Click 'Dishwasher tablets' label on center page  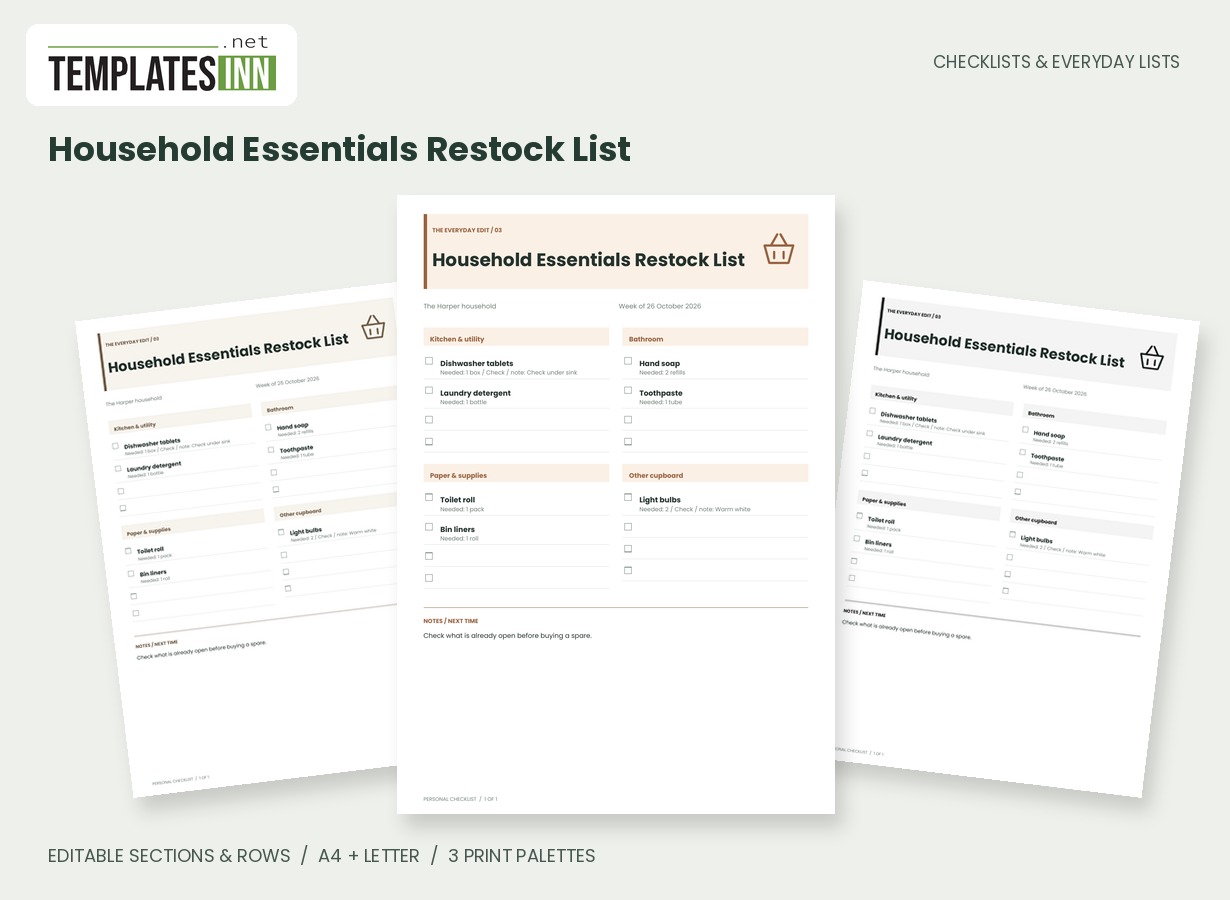pyautogui.click(x=477, y=364)
